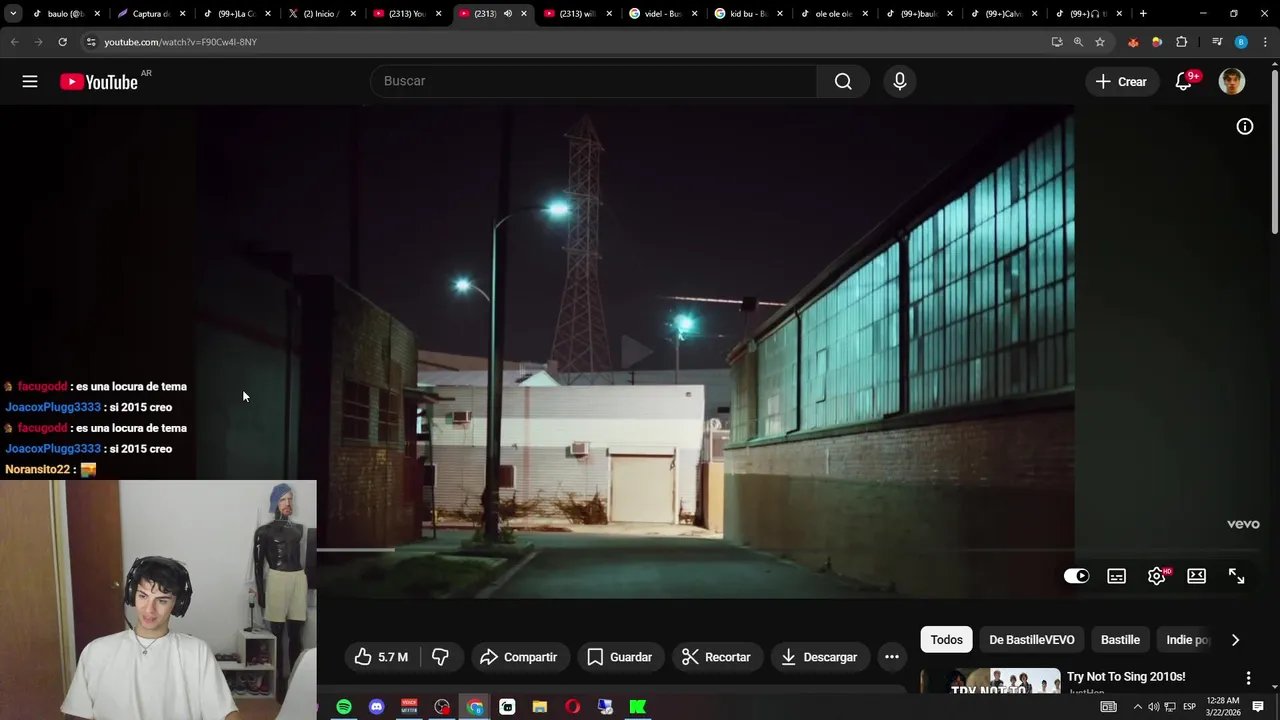Switch to the X Inicio browser tab
This screenshot has width=1280, height=720.
pos(322,14)
